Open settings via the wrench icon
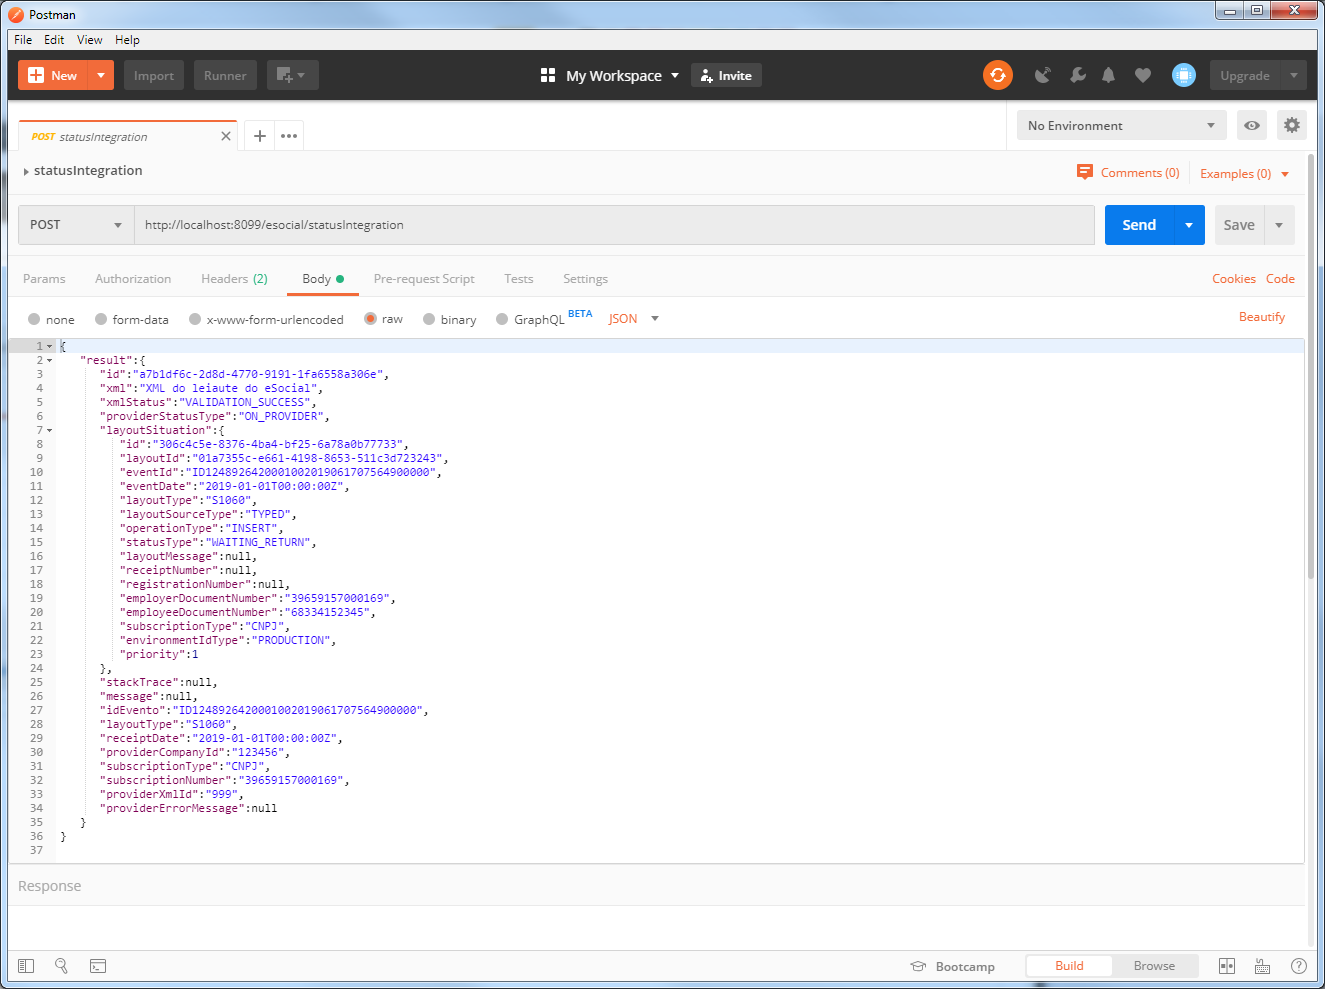This screenshot has height=989, width=1325. (x=1077, y=75)
